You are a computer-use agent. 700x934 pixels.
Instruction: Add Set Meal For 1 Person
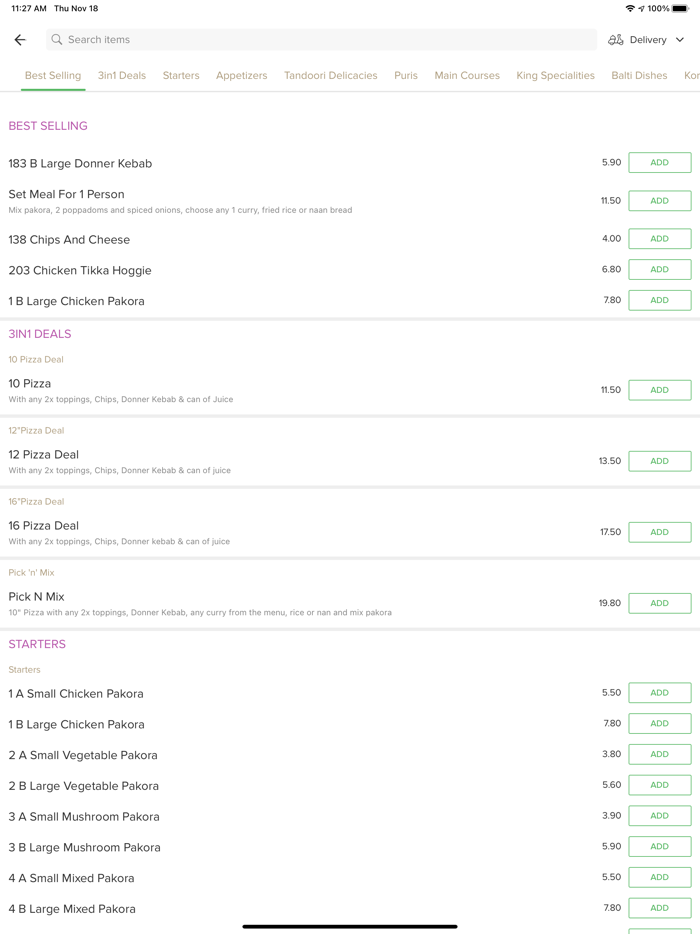[659, 201]
